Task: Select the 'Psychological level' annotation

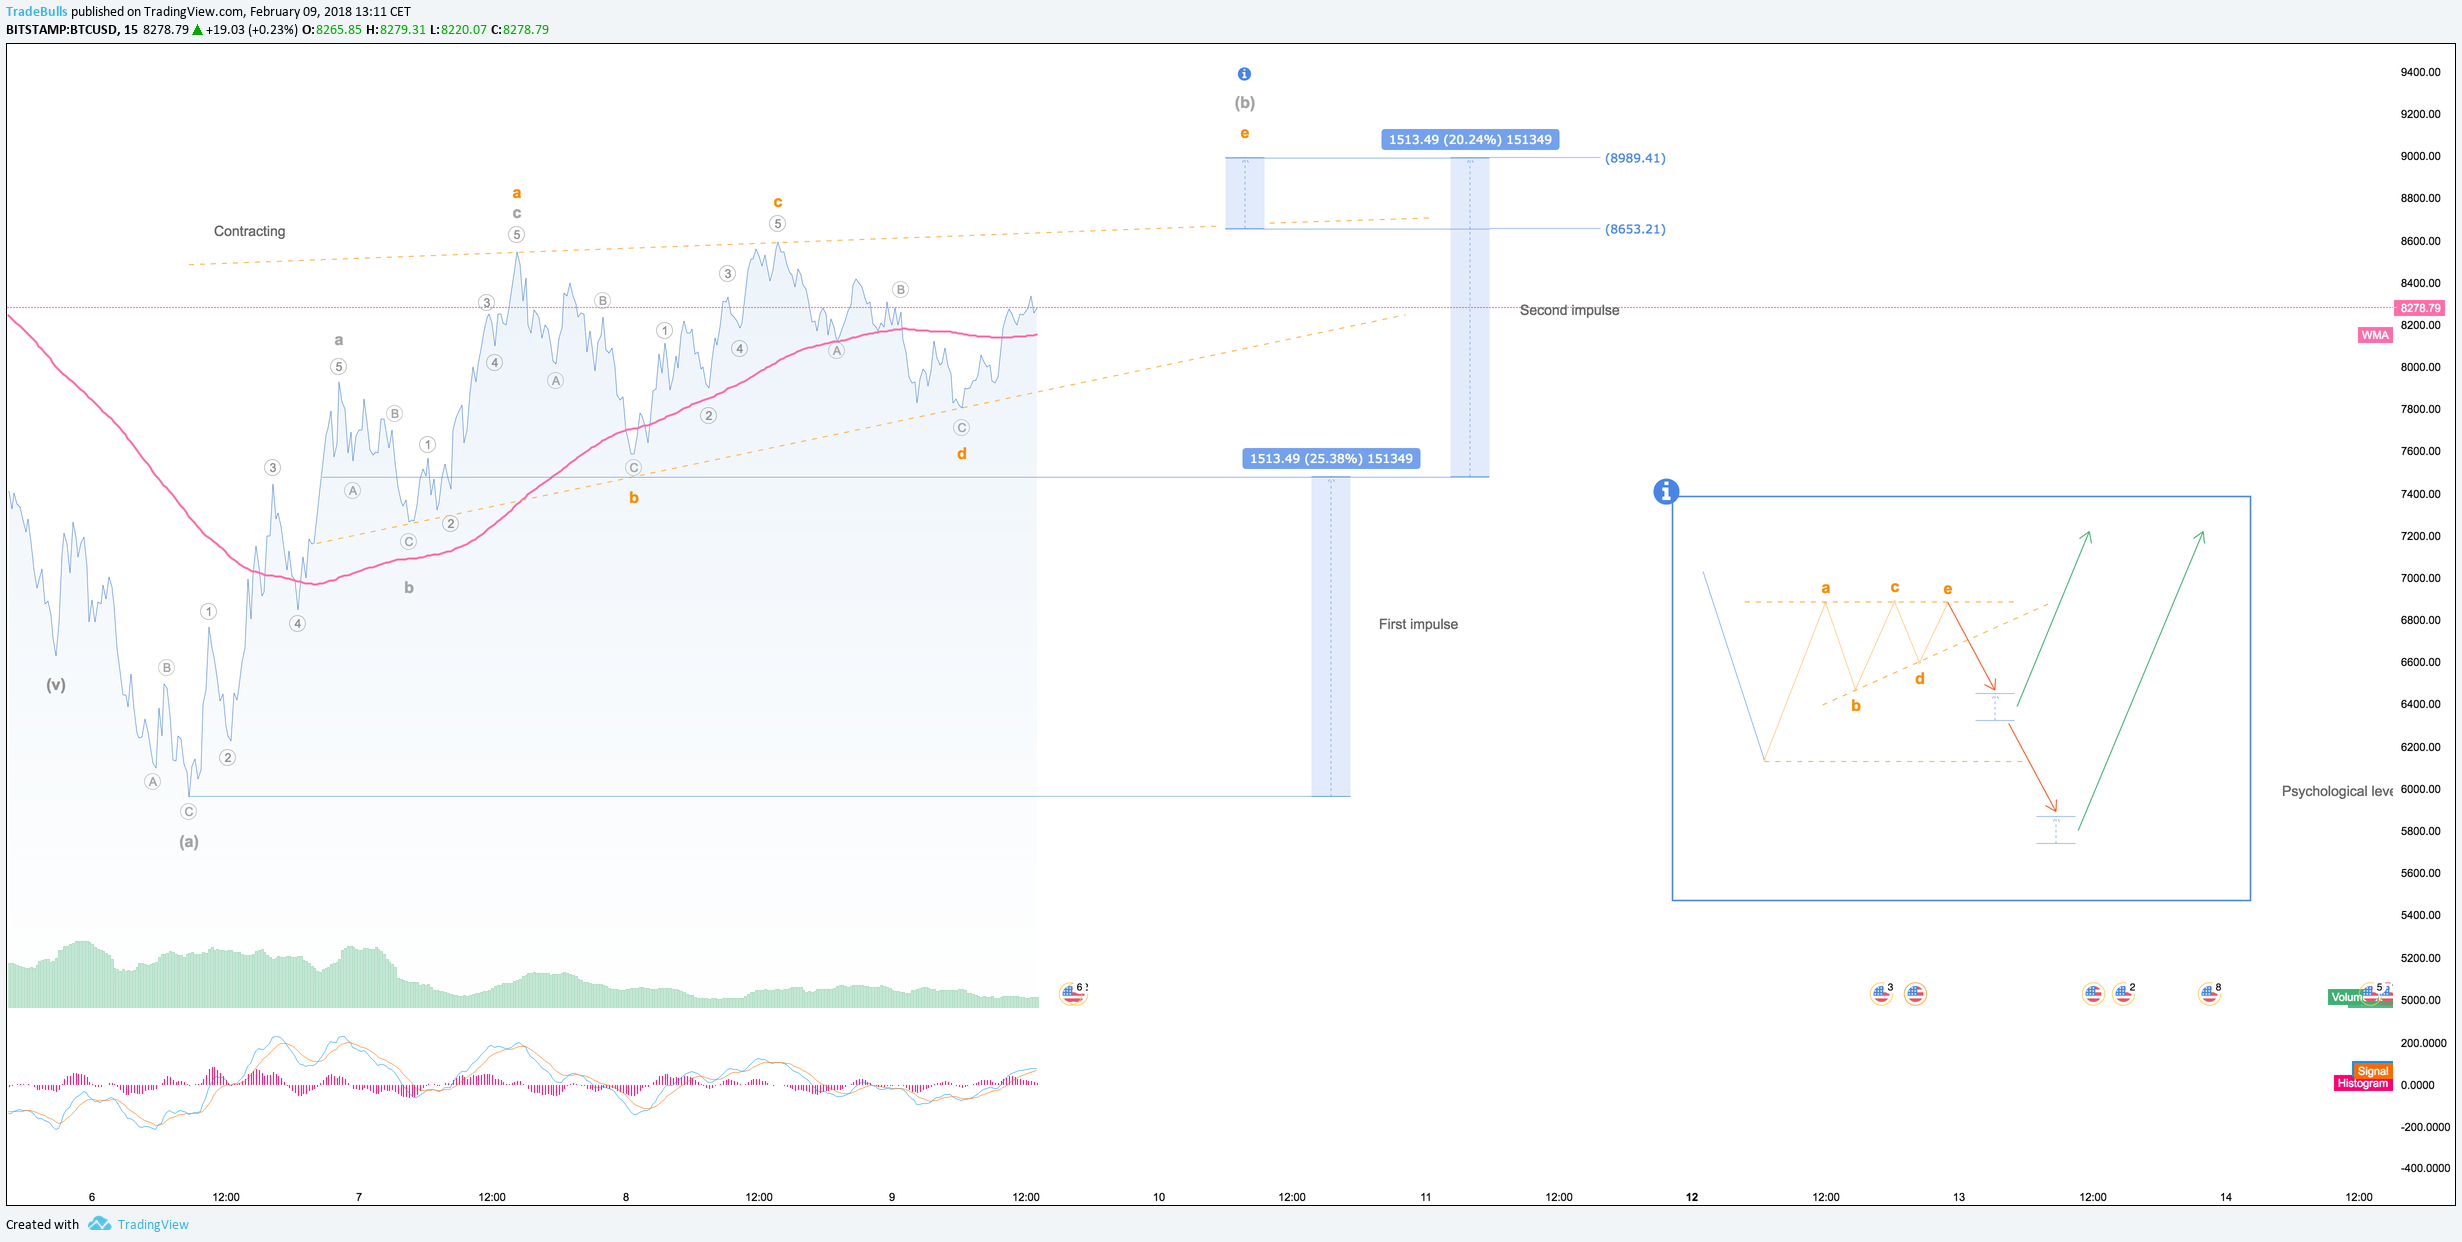Action: [2337, 791]
